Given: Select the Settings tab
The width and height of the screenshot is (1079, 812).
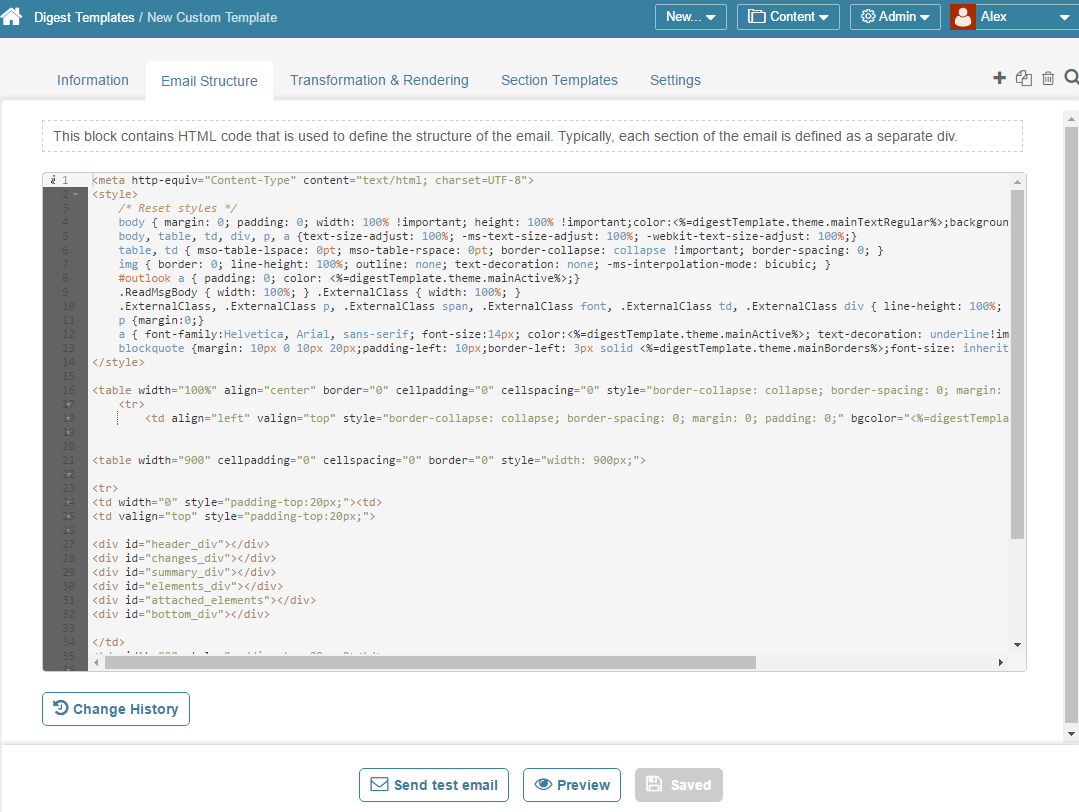Looking at the screenshot, I should [x=675, y=80].
